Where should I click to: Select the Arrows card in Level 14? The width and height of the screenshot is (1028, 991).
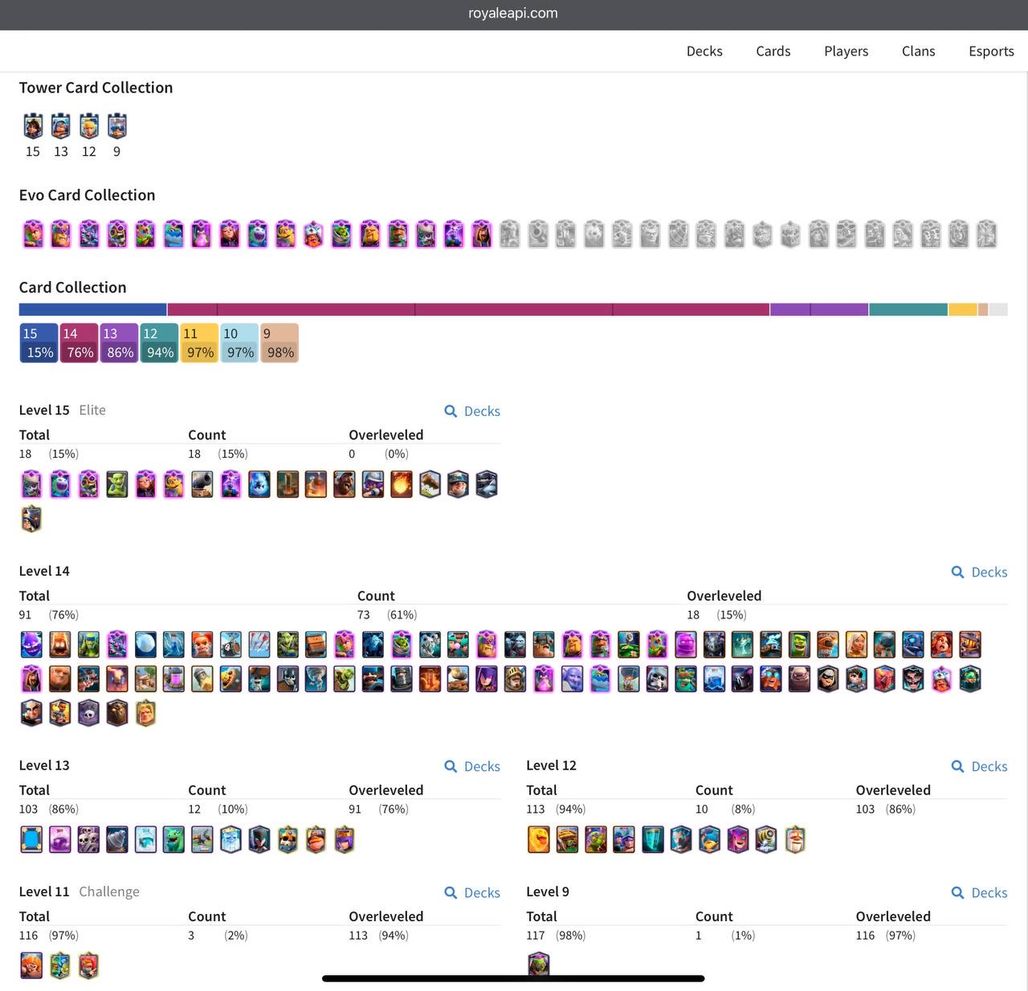click(x=259, y=645)
